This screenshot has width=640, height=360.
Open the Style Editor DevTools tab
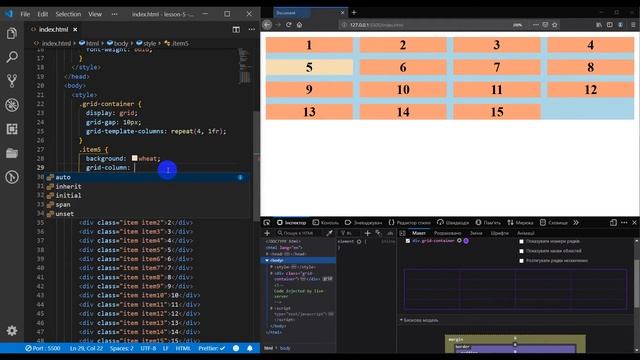click(x=409, y=222)
